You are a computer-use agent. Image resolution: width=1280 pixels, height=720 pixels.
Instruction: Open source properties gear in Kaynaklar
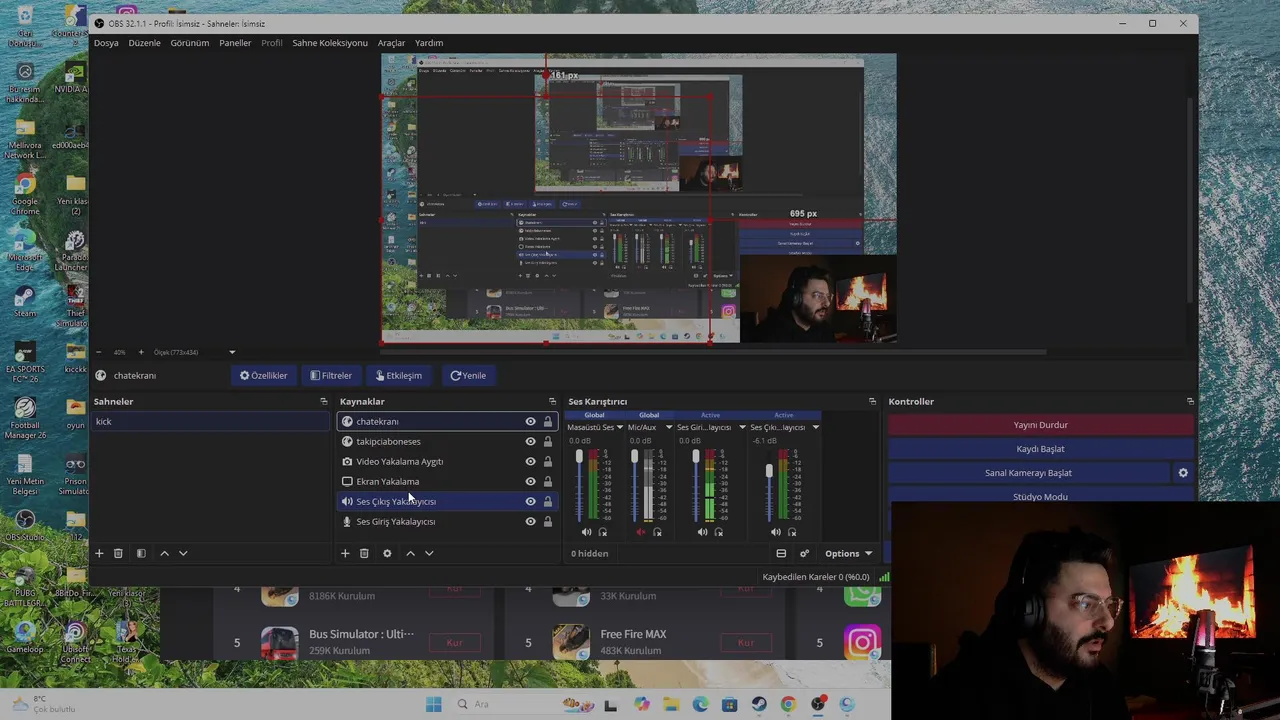pos(387,553)
